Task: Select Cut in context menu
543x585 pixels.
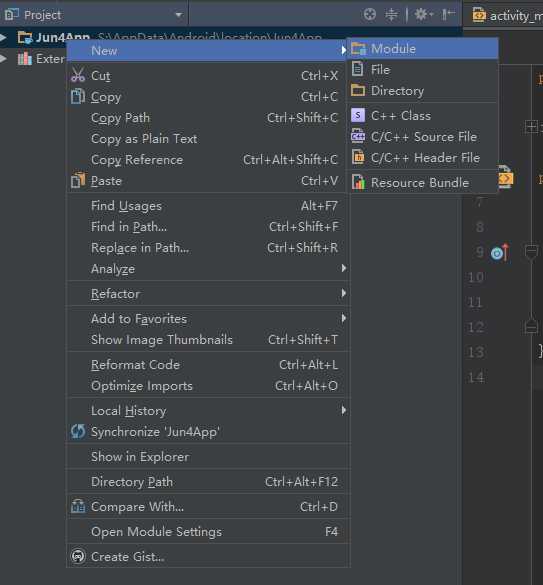Action: point(207,76)
